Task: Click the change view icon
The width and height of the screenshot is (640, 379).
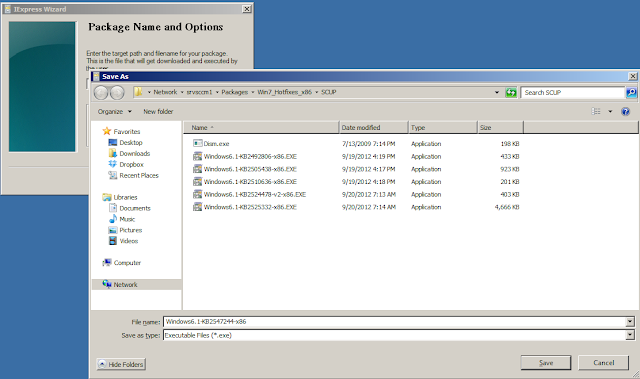Action: click(596, 111)
